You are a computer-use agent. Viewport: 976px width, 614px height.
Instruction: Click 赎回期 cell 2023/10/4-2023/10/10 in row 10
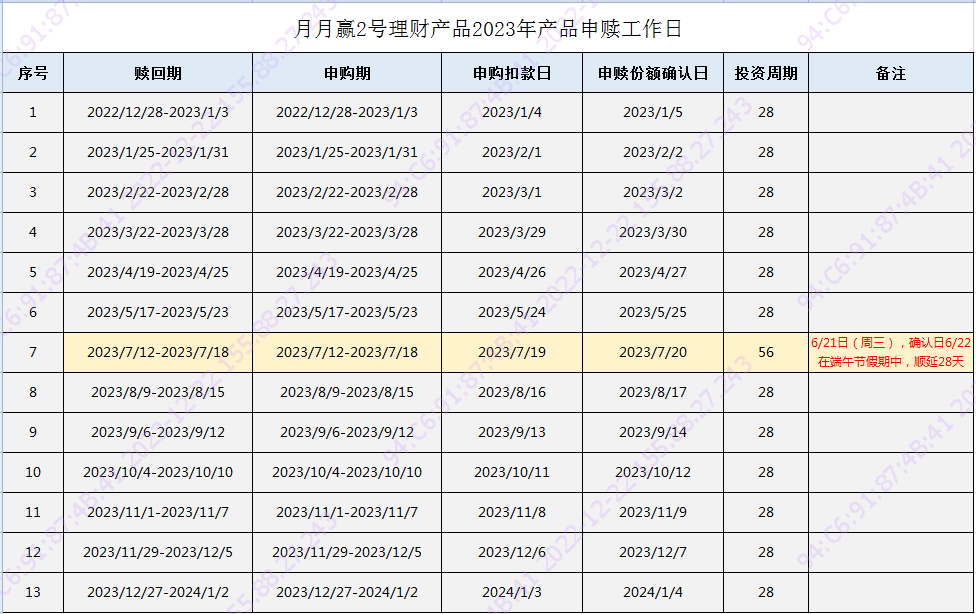(158, 472)
